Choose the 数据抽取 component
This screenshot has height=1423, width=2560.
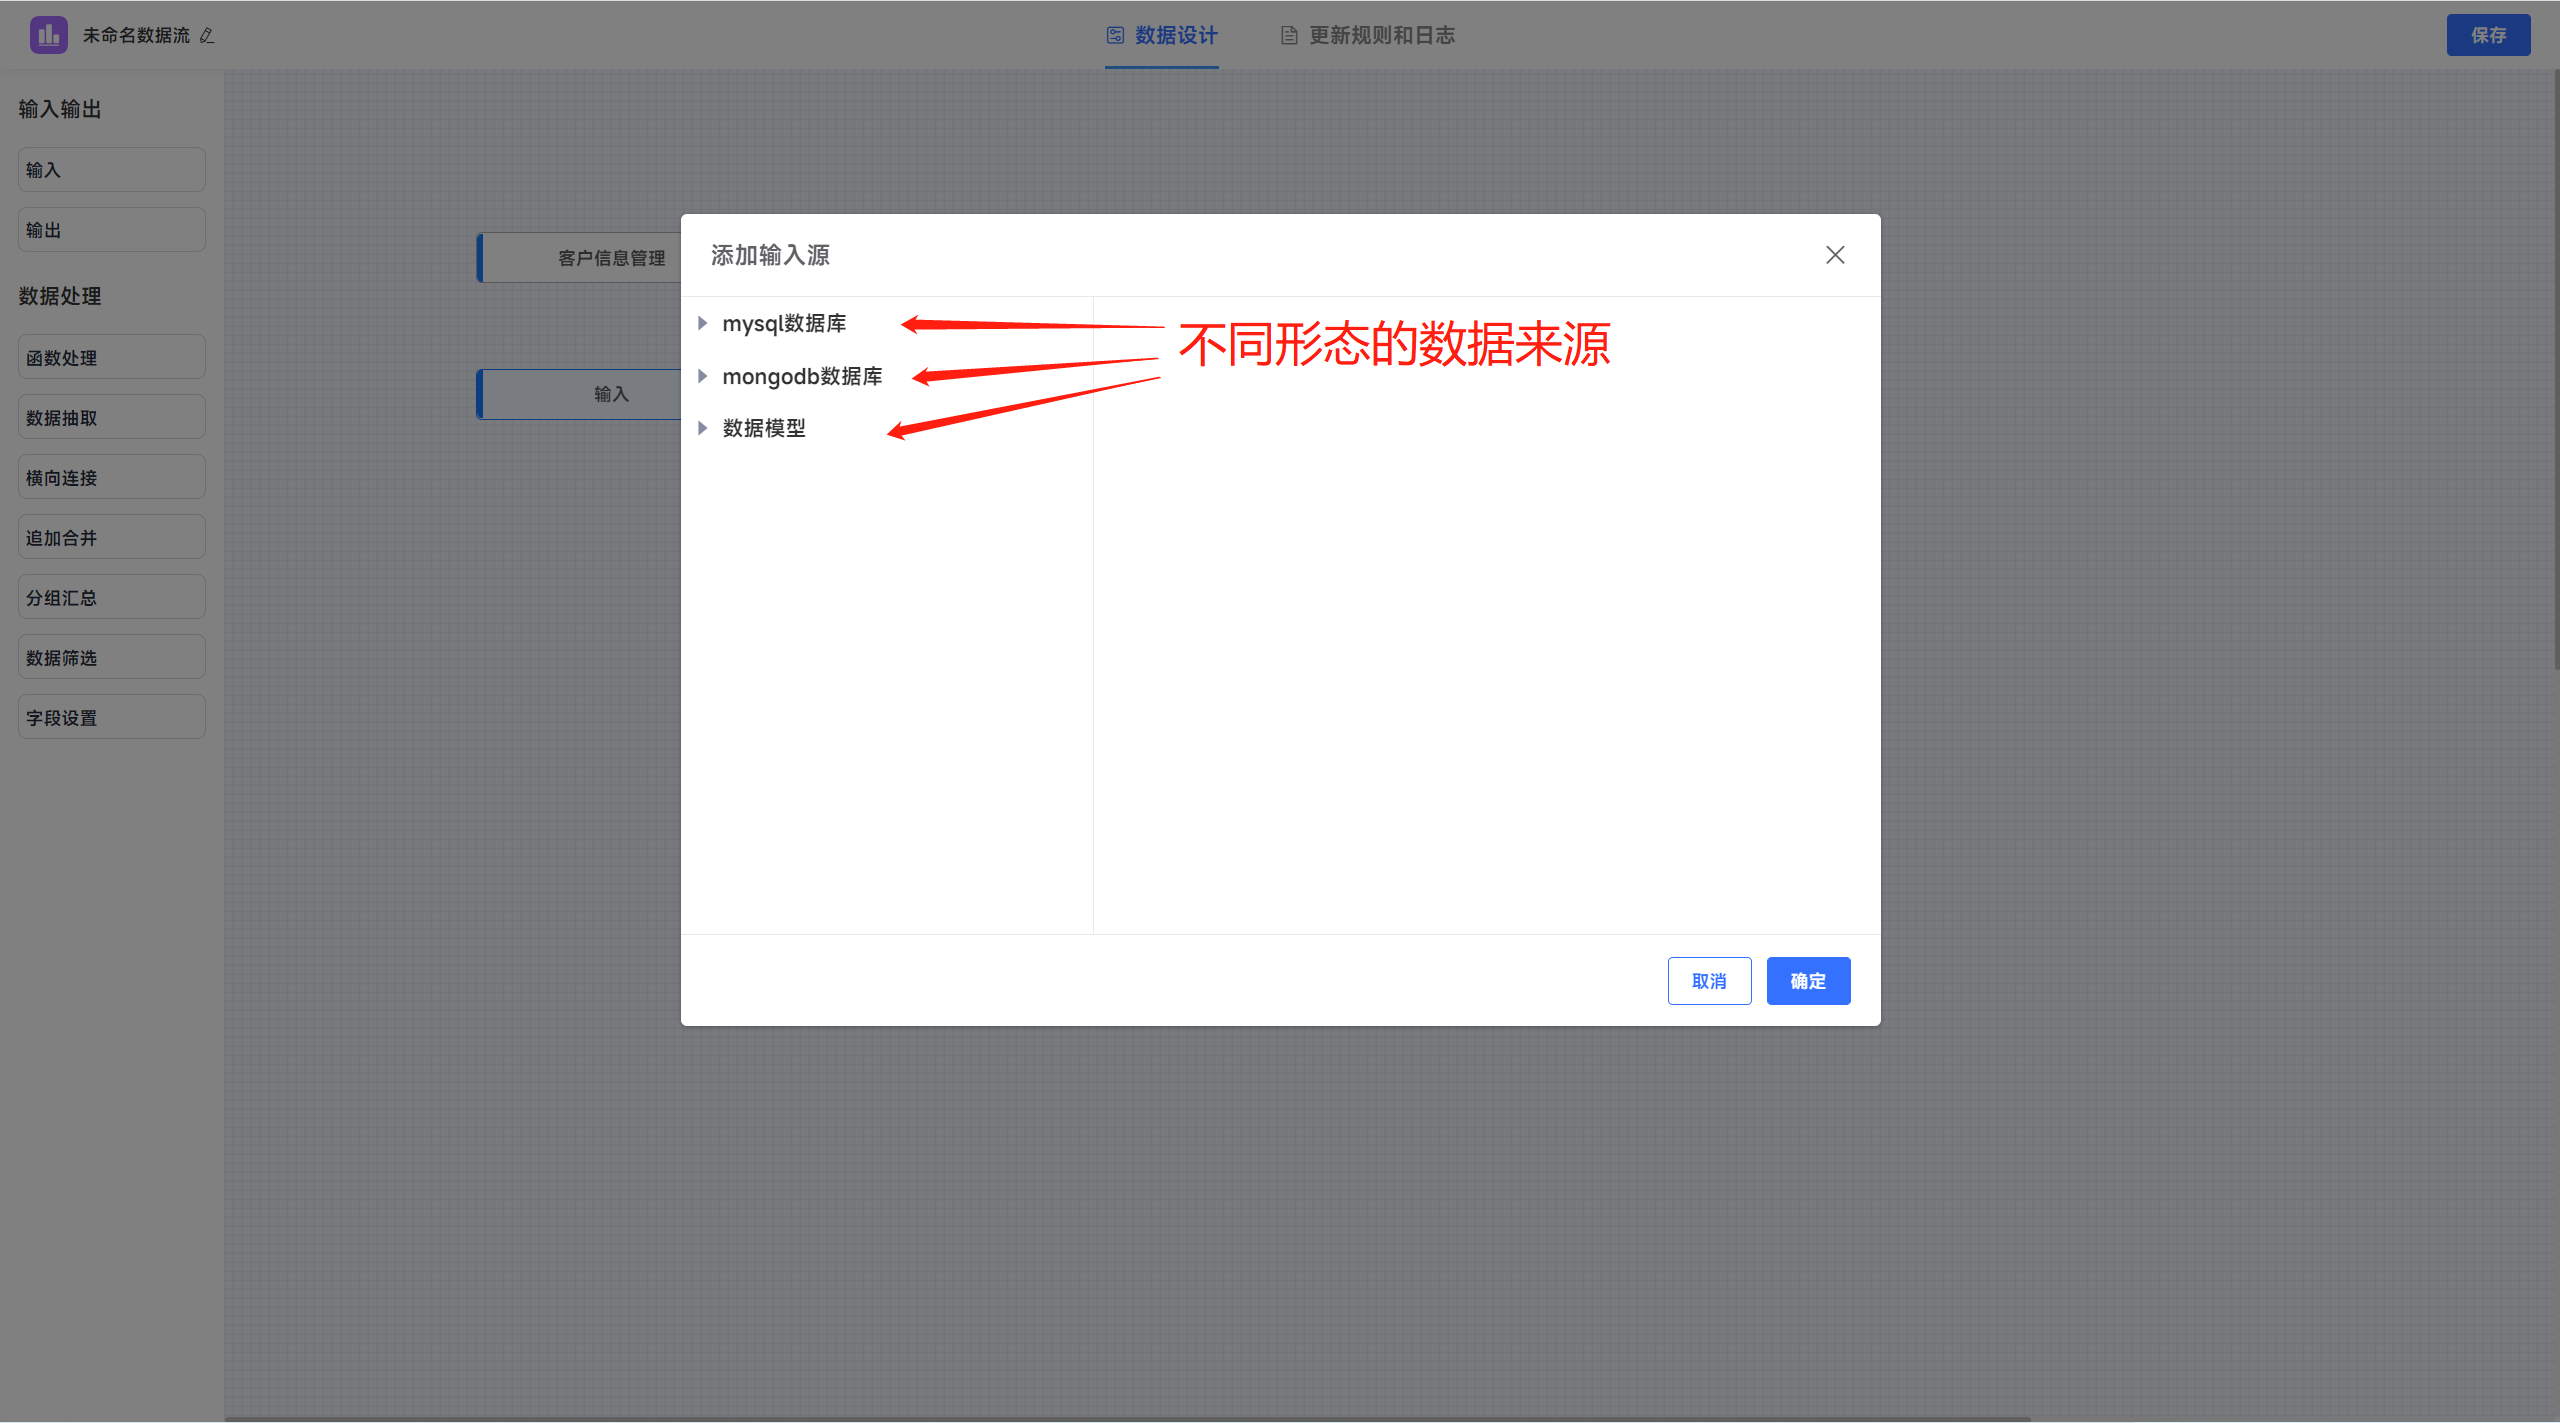coord(112,417)
